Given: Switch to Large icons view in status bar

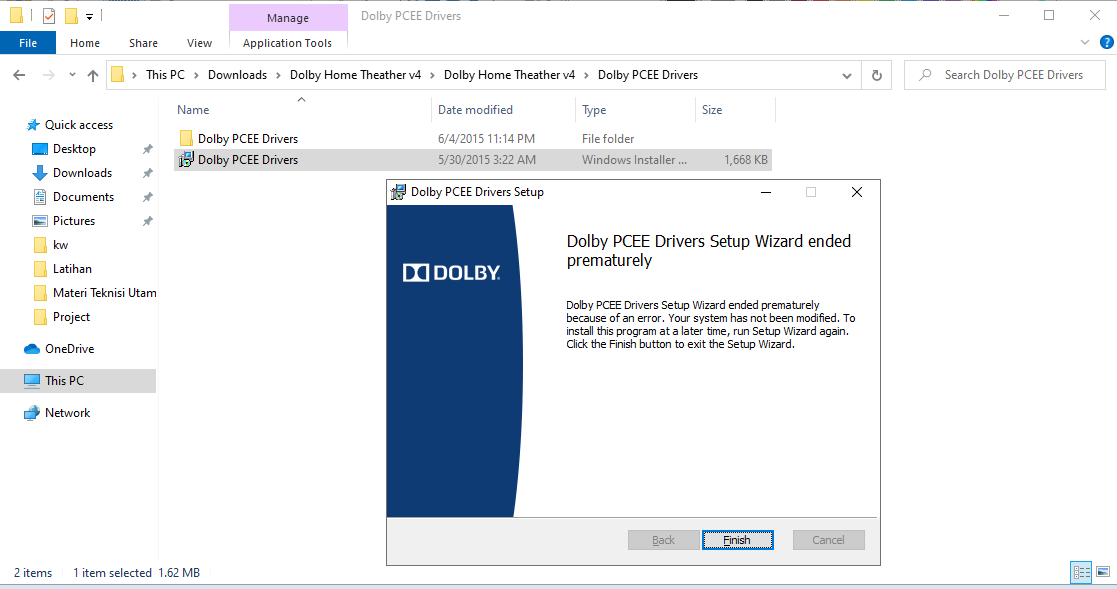Looking at the screenshot, I should coord(1103,572).
